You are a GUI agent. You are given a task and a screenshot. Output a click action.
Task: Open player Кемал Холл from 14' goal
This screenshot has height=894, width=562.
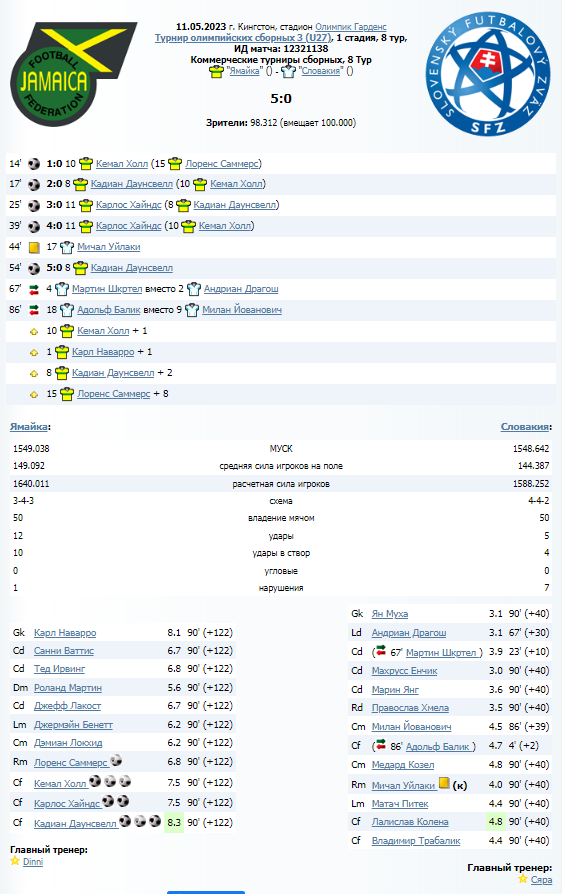(x=122, y=164)
